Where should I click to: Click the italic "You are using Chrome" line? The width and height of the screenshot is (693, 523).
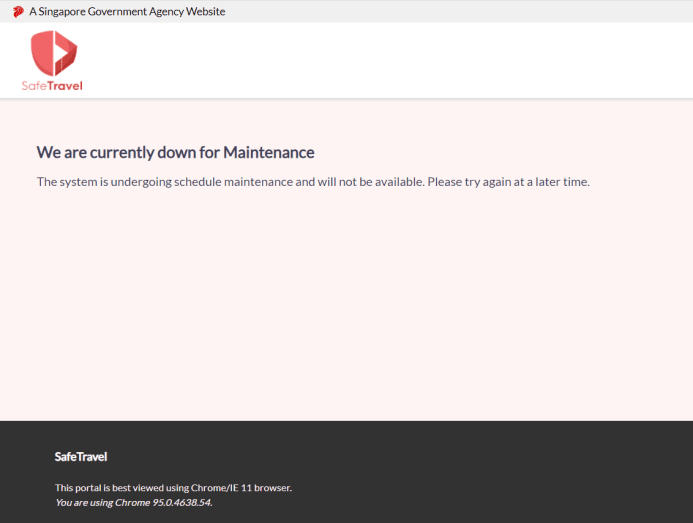pos(103,502)
